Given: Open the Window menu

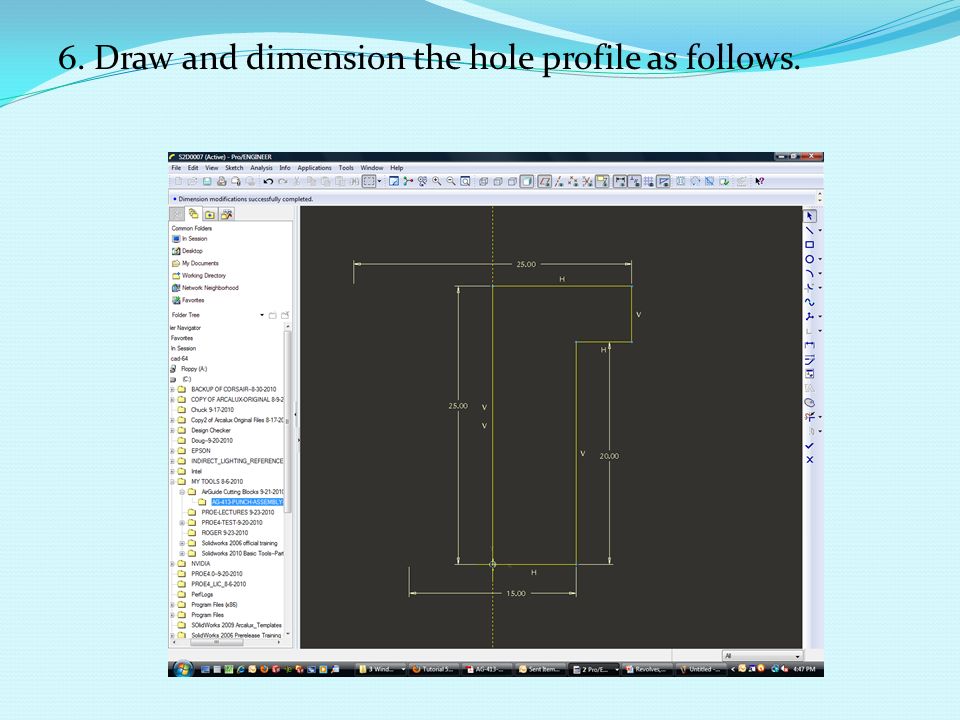Looking at the screenshot, I should 372,168.
